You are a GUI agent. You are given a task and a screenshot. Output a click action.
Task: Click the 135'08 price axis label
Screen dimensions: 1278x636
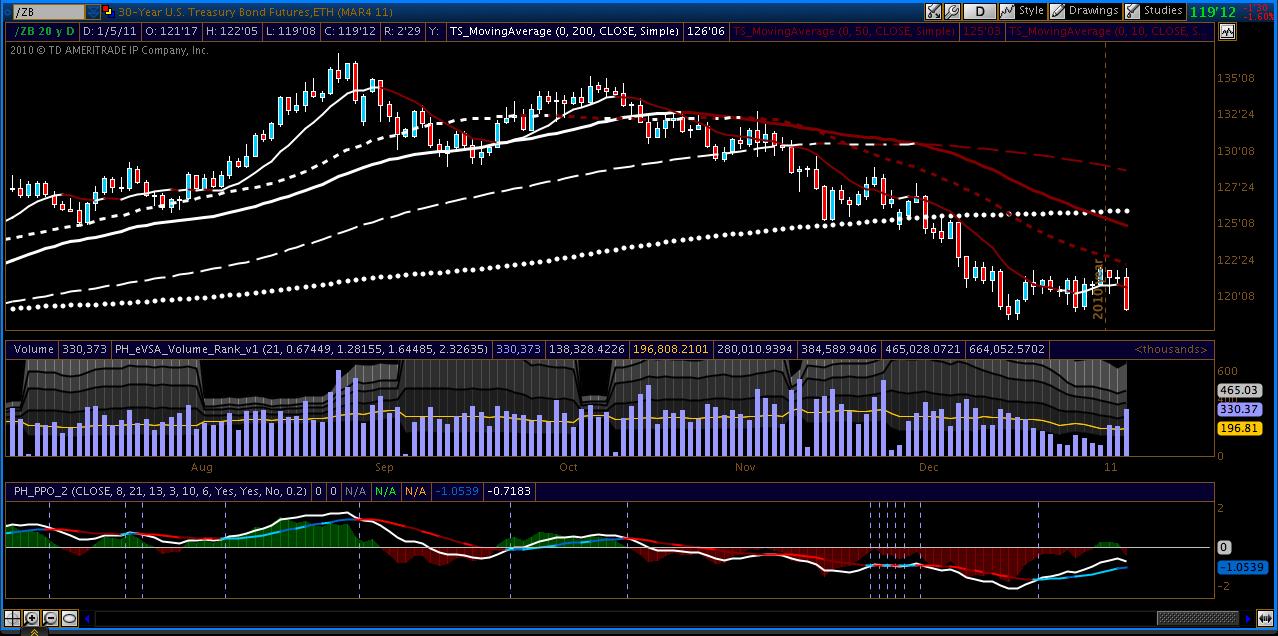[x=1235, y=78]
